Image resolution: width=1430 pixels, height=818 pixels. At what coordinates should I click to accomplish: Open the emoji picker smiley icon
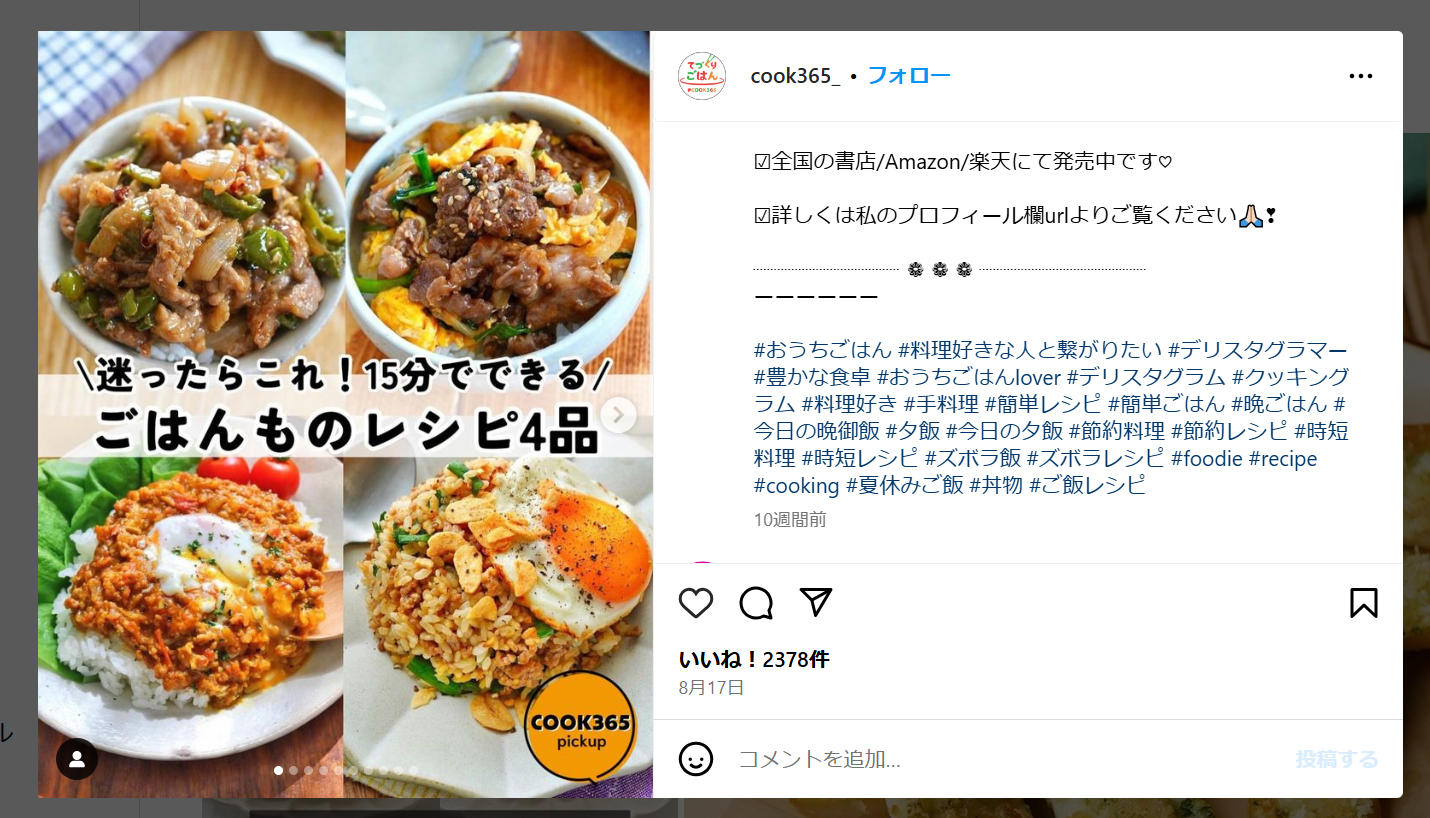(x=696, y=759)
